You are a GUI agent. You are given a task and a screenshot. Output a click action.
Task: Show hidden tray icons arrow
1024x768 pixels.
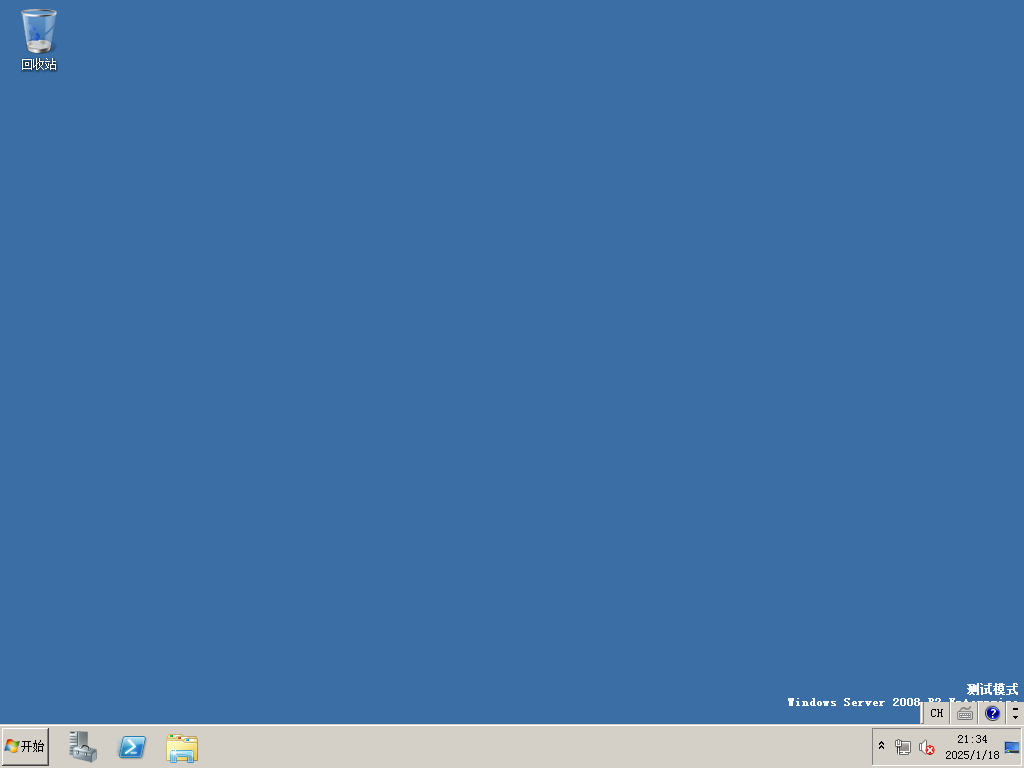point(881,746)
